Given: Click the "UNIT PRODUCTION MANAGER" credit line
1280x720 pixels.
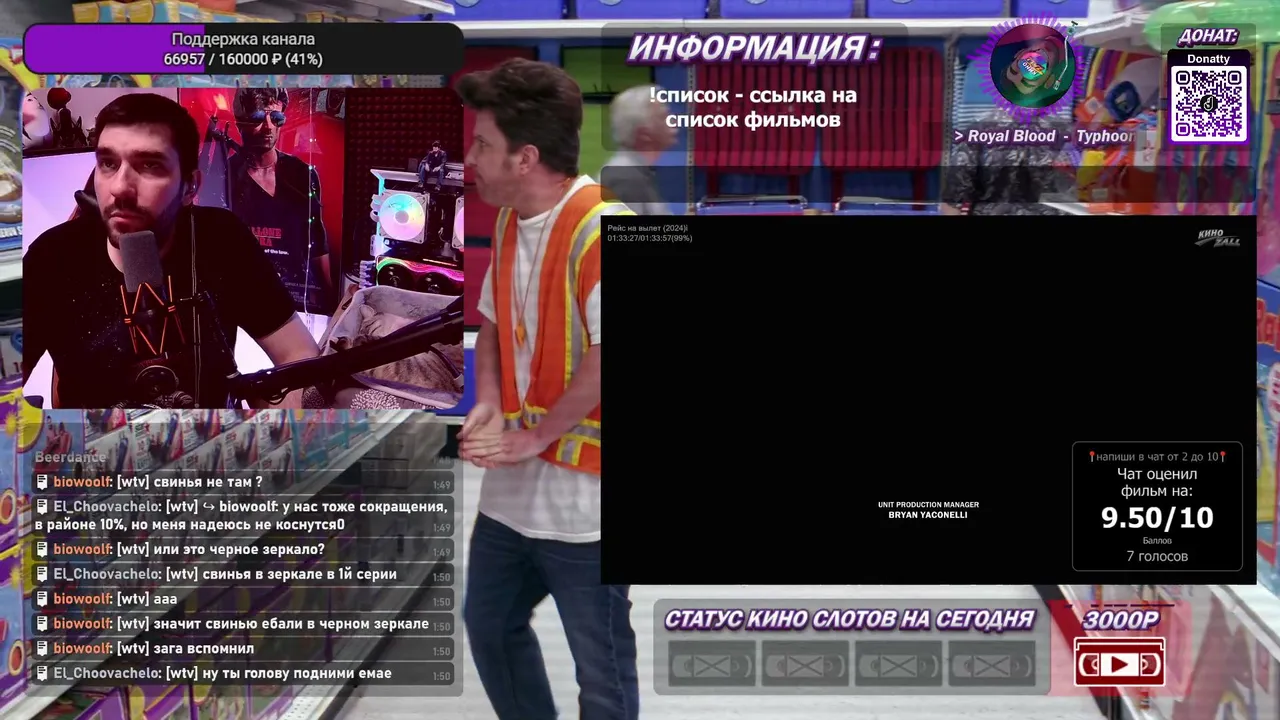Looking at the screenshot, I should click(928, 505).
